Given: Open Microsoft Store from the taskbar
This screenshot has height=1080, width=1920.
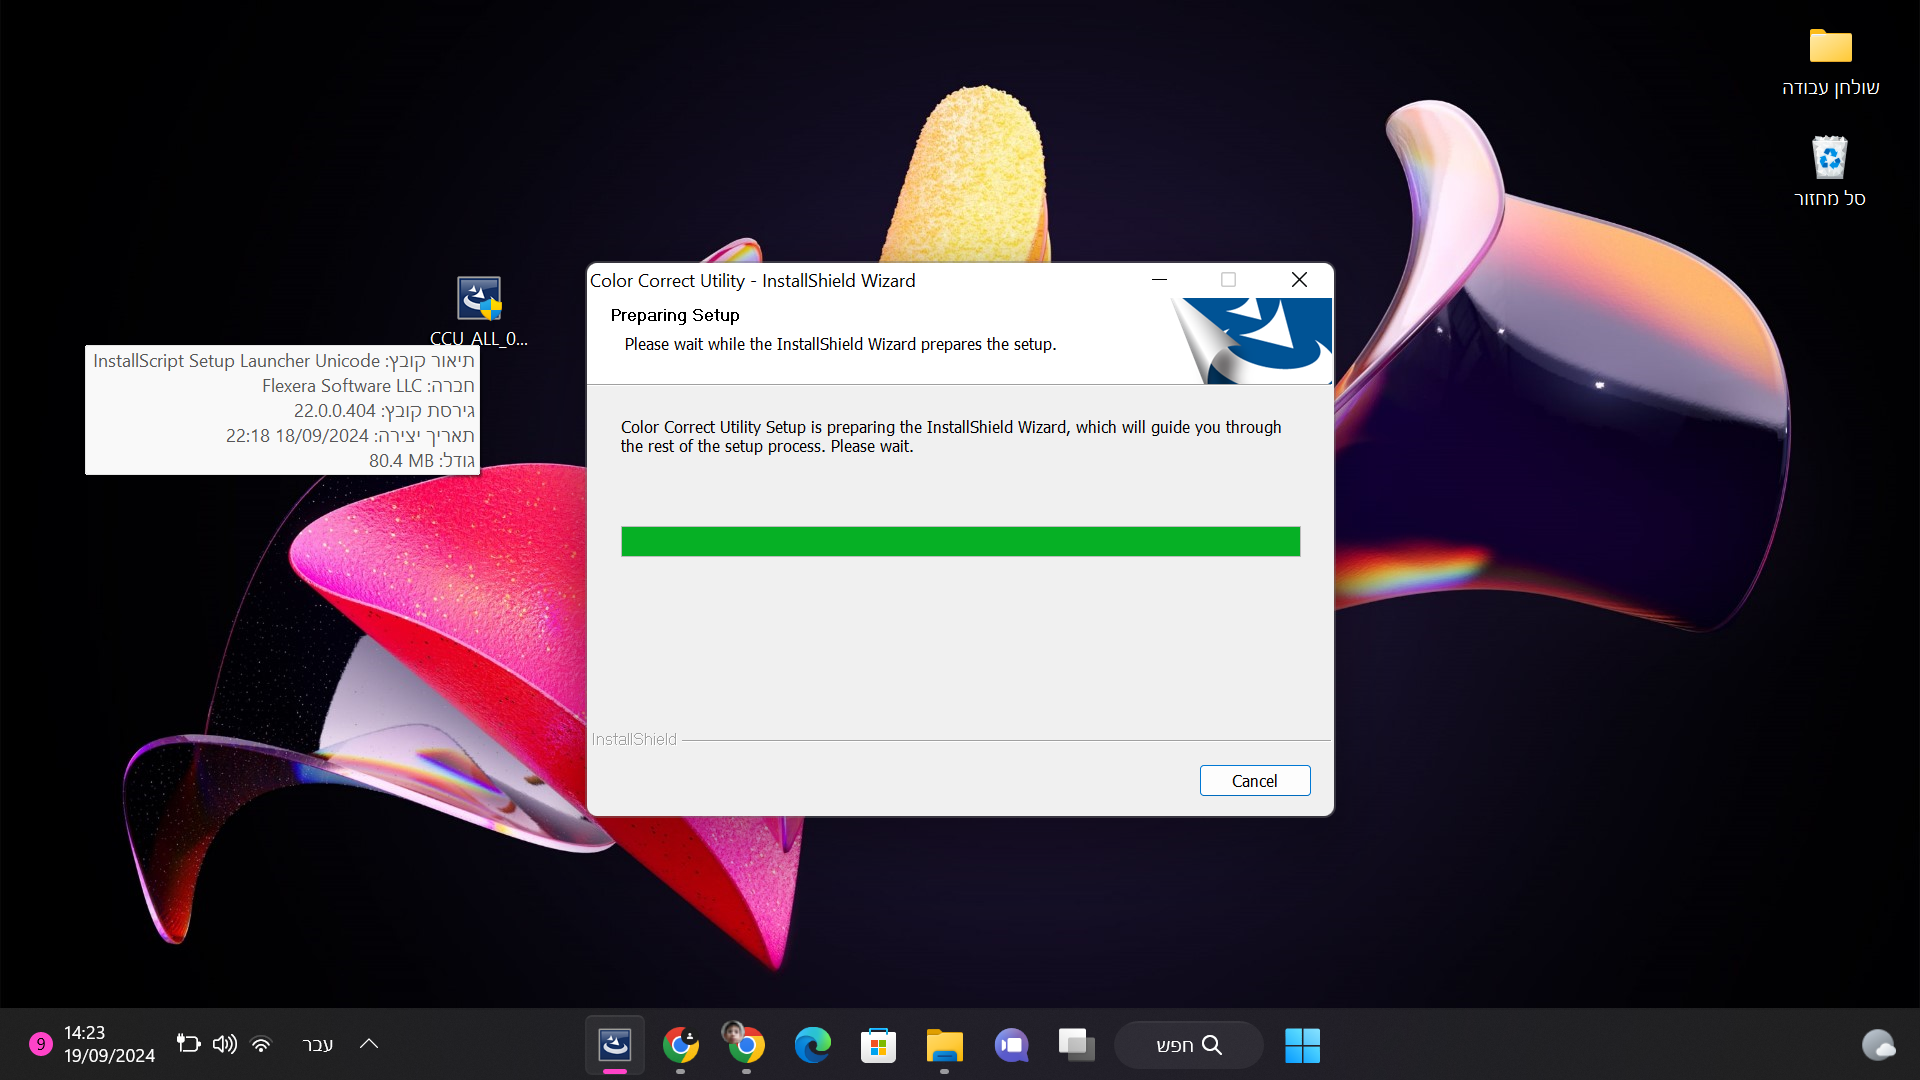Looking at the screenshot, I should pyautogui.click(x=878, y=1045).
